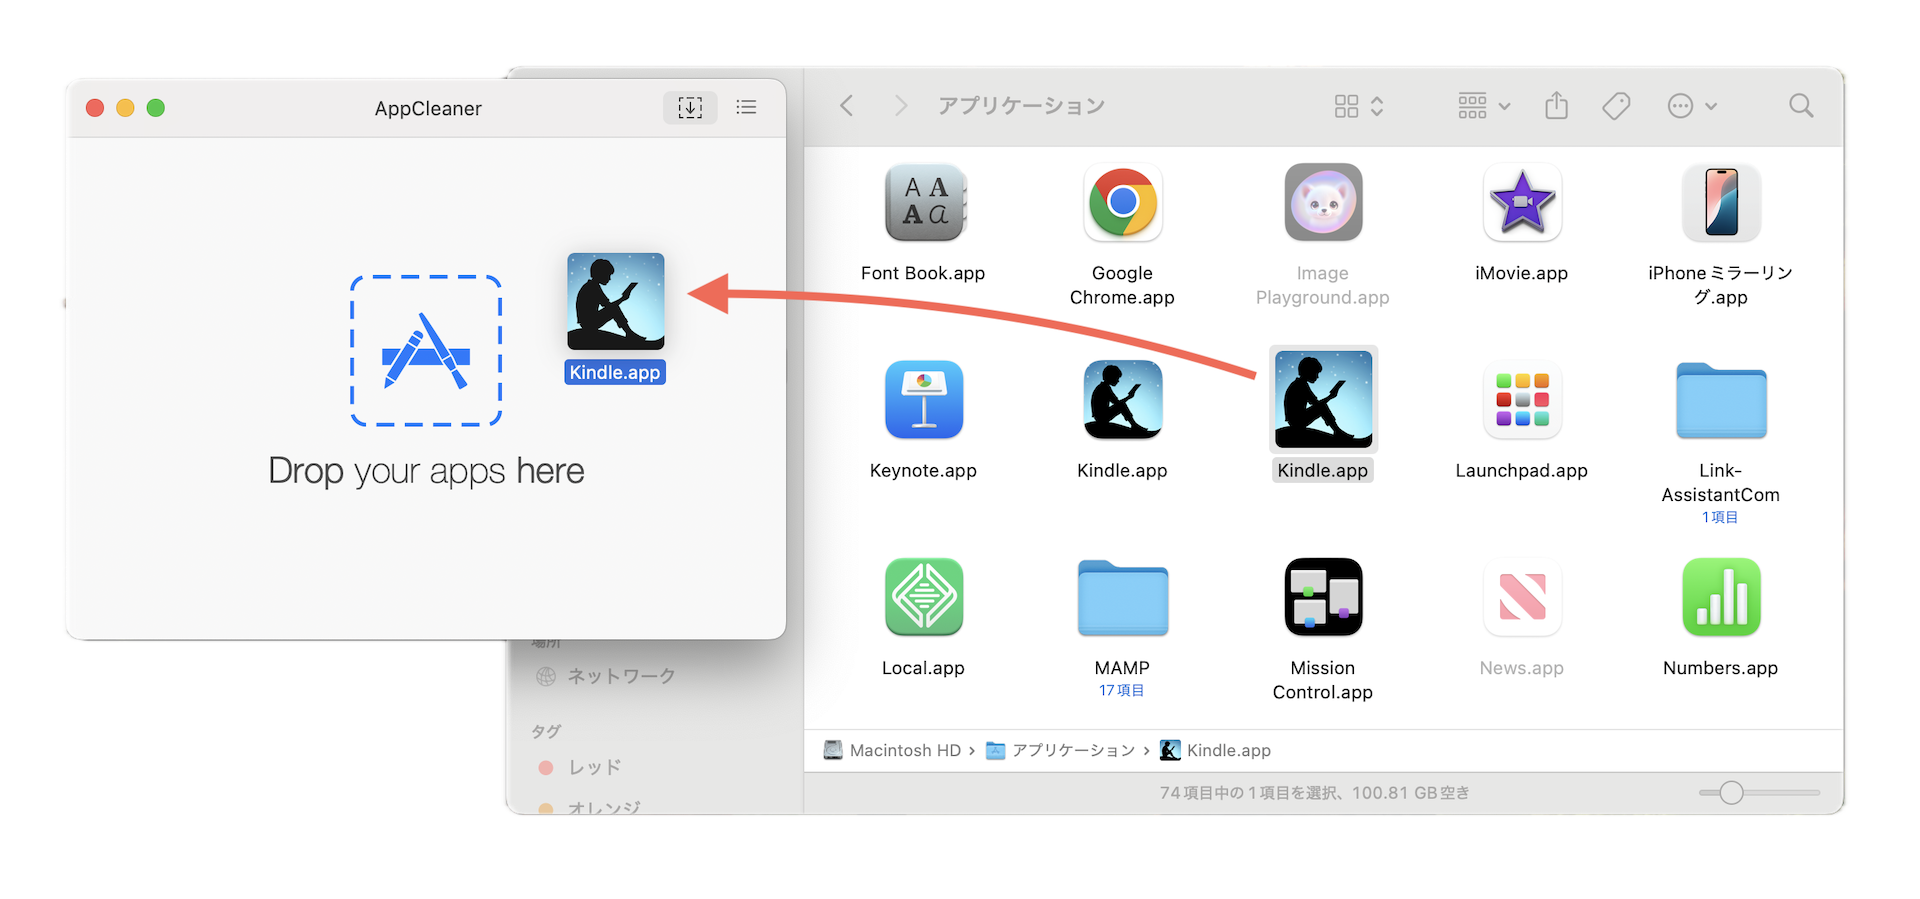Close the AppCleaner window
The height and width of the screenshot is (899, 1920).
[95, 108]
